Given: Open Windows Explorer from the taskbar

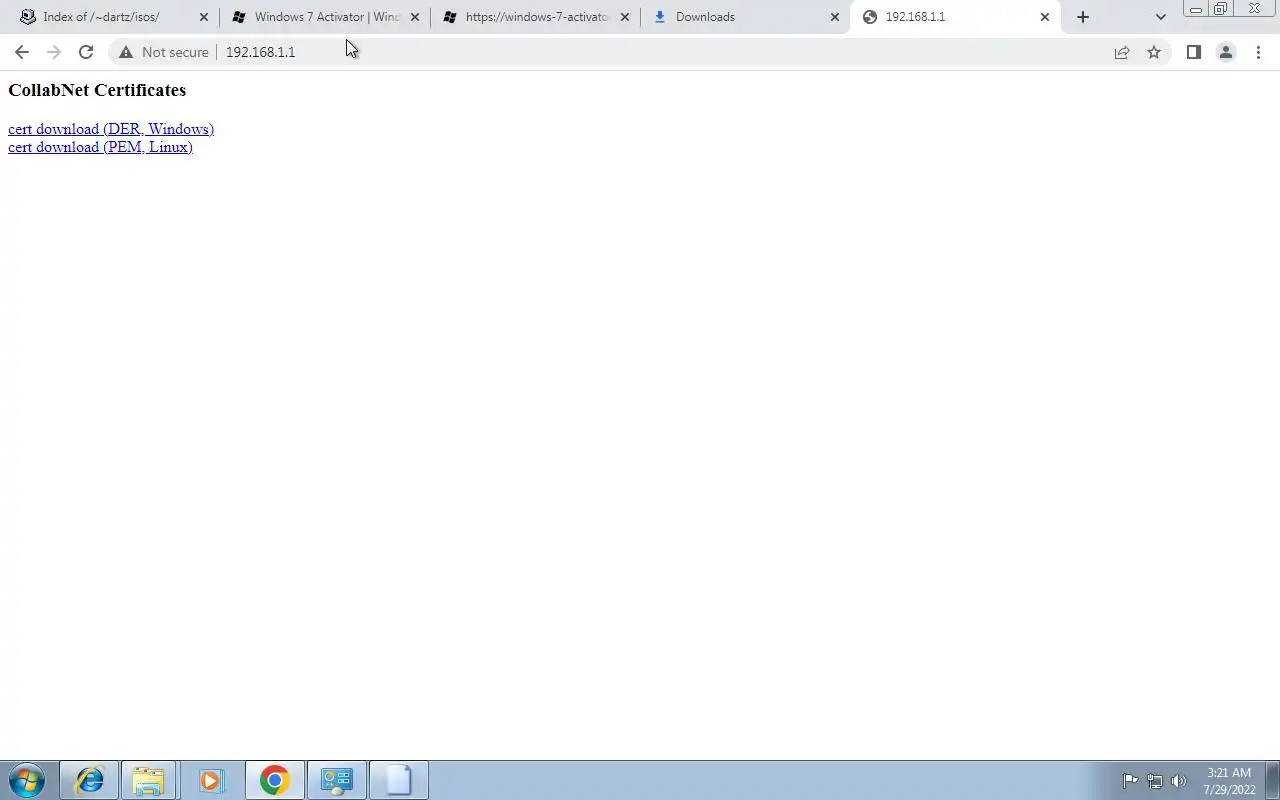Looking at the screenshot, I should click(148, 780).
